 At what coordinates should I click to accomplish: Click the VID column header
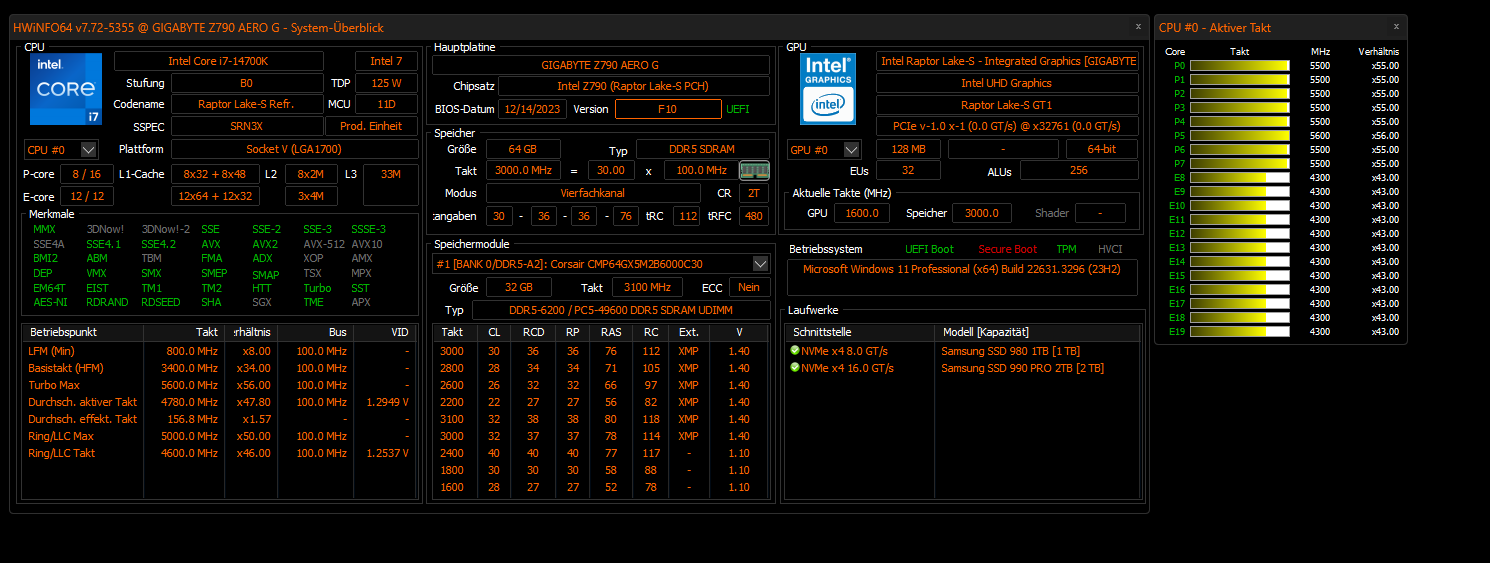click(385, 332)
